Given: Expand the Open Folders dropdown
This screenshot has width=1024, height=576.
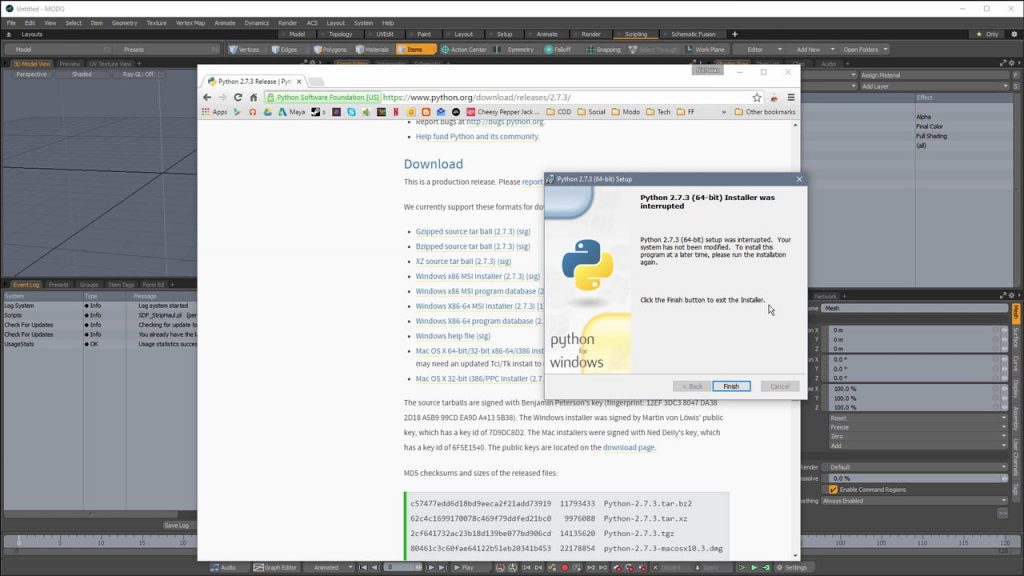Looking at the screenshot, I should pyautogui.click(x=865, y=49).
